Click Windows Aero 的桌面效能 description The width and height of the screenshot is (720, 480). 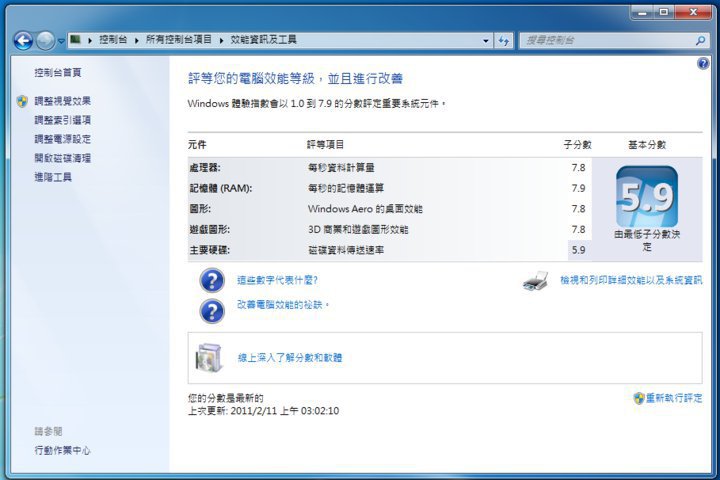point(365,209)
